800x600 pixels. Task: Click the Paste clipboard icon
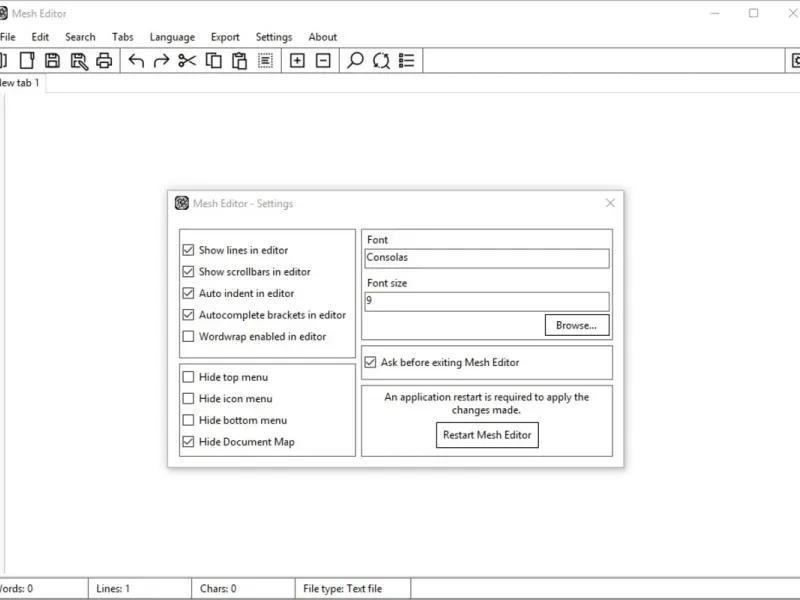[x=239, y=60]
